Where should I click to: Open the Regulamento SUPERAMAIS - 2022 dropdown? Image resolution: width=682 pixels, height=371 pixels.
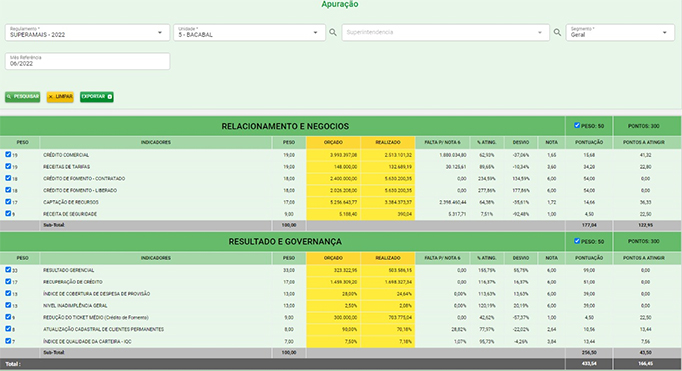[x=87, y=33]
